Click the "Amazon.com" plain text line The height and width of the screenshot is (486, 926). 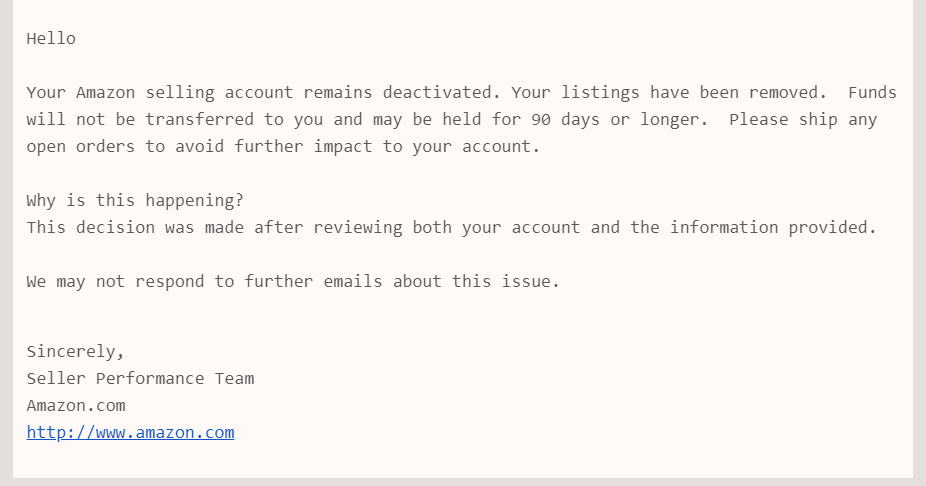pyautogui.click(x=76, y=406)
